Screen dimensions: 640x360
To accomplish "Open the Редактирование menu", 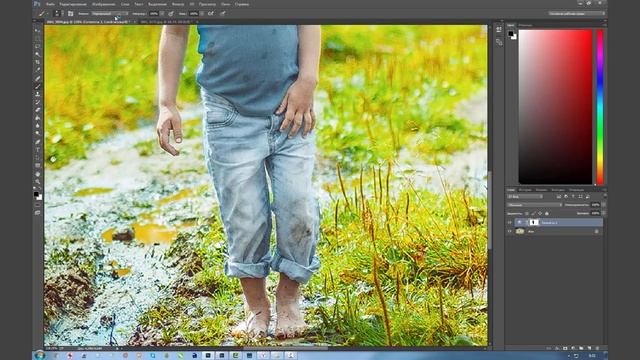I will 73,4.
